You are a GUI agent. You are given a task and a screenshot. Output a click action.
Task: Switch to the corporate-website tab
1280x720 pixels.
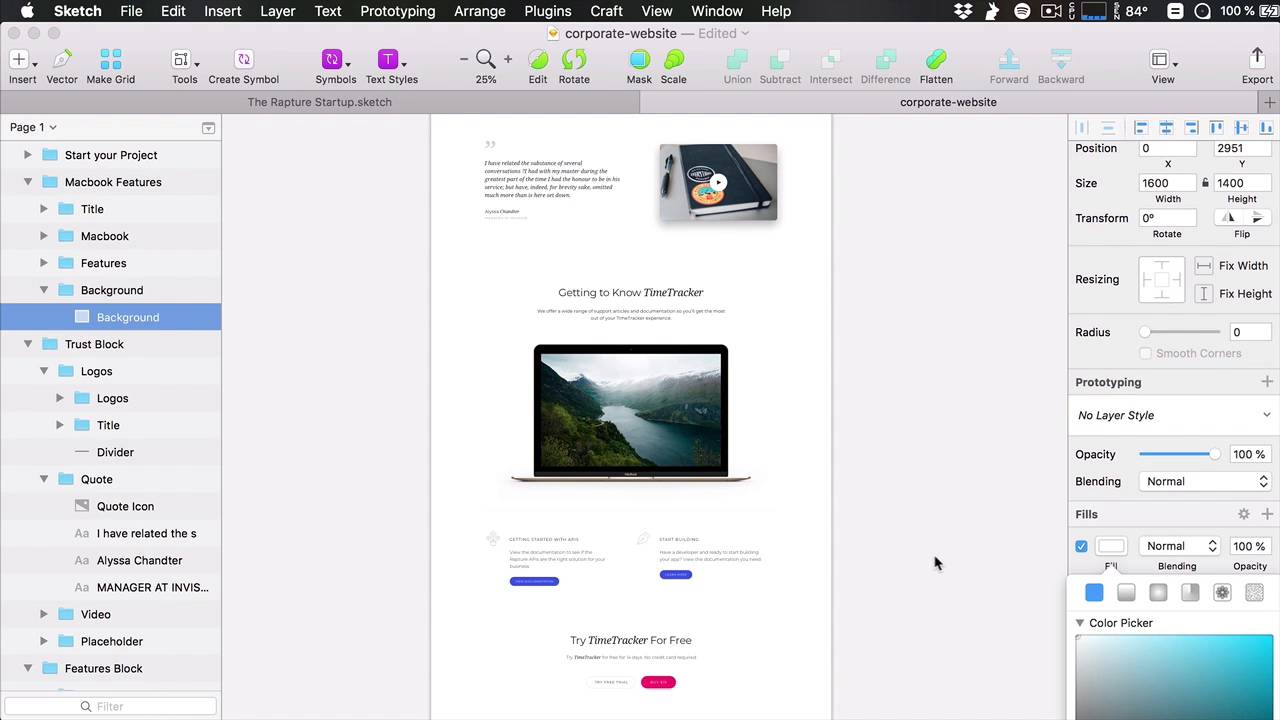click(x=948, y=102)
